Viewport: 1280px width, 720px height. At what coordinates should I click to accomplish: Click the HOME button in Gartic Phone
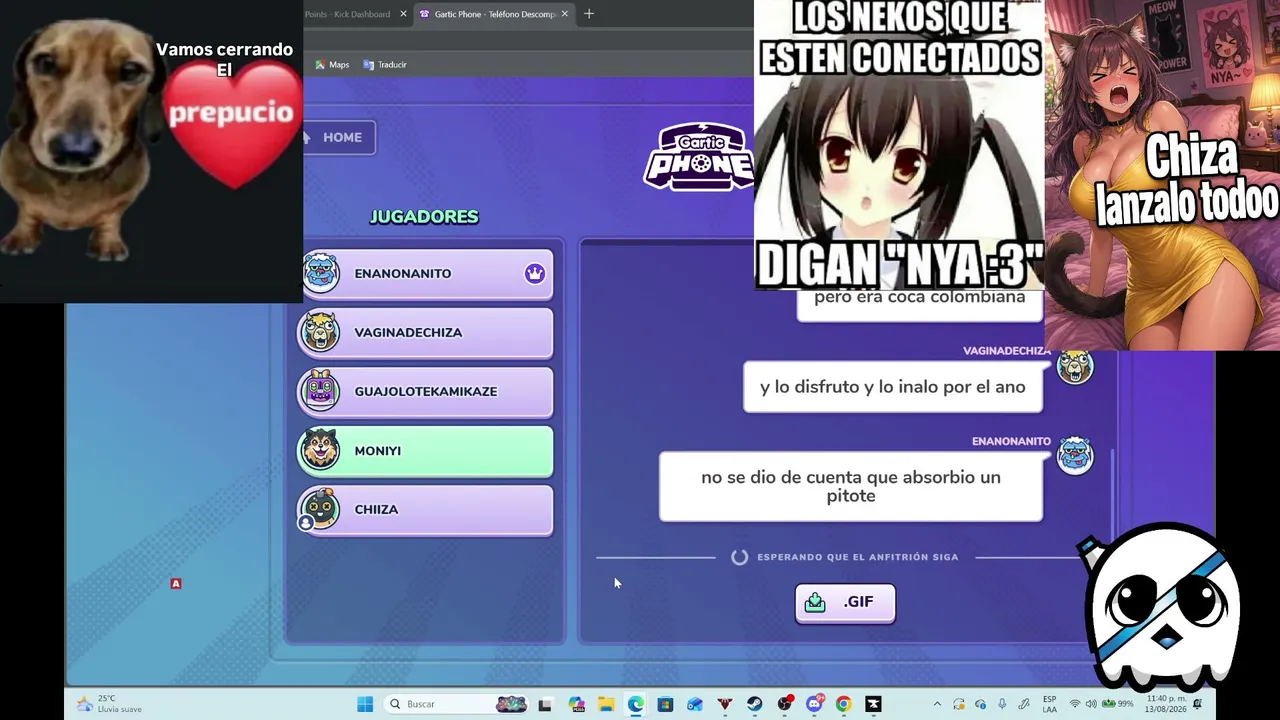[339, 137]
